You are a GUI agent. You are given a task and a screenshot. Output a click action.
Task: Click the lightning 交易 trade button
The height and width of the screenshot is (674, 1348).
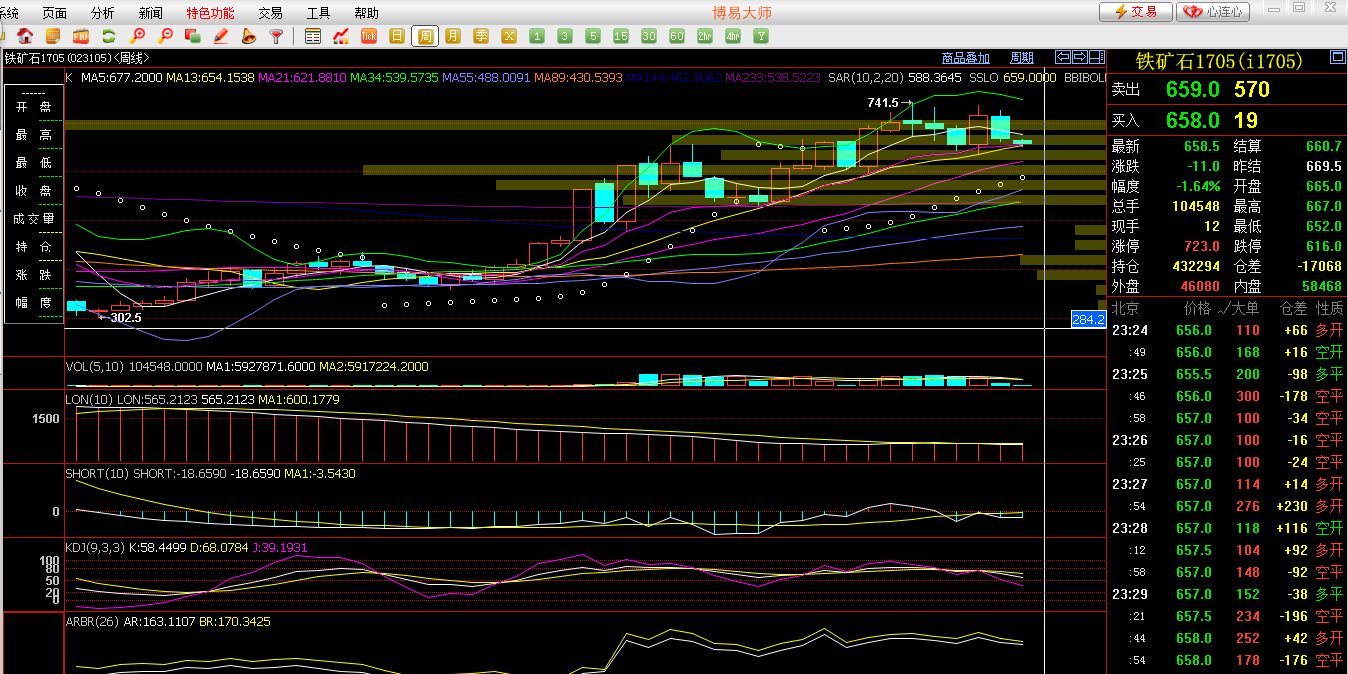click(1136, 12)
